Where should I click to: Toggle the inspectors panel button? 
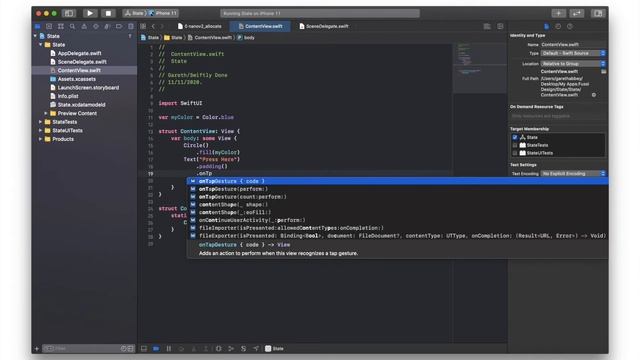(598, 13)
